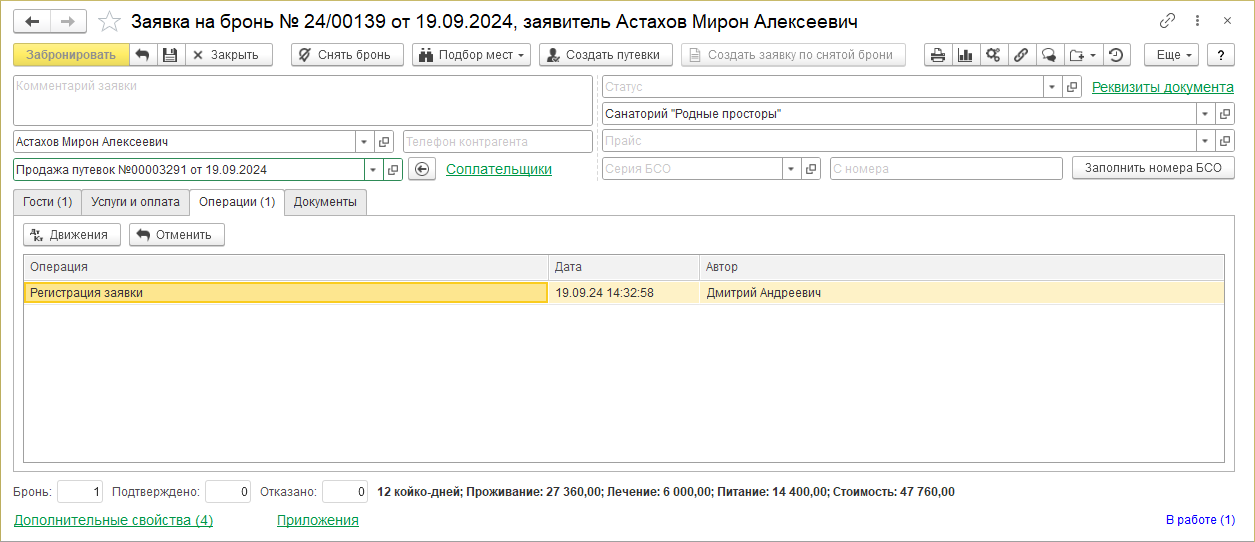The image size is (1255, 542).
Task: Click the printer icon in the toolbar
Action: click(x=937, y=55)
